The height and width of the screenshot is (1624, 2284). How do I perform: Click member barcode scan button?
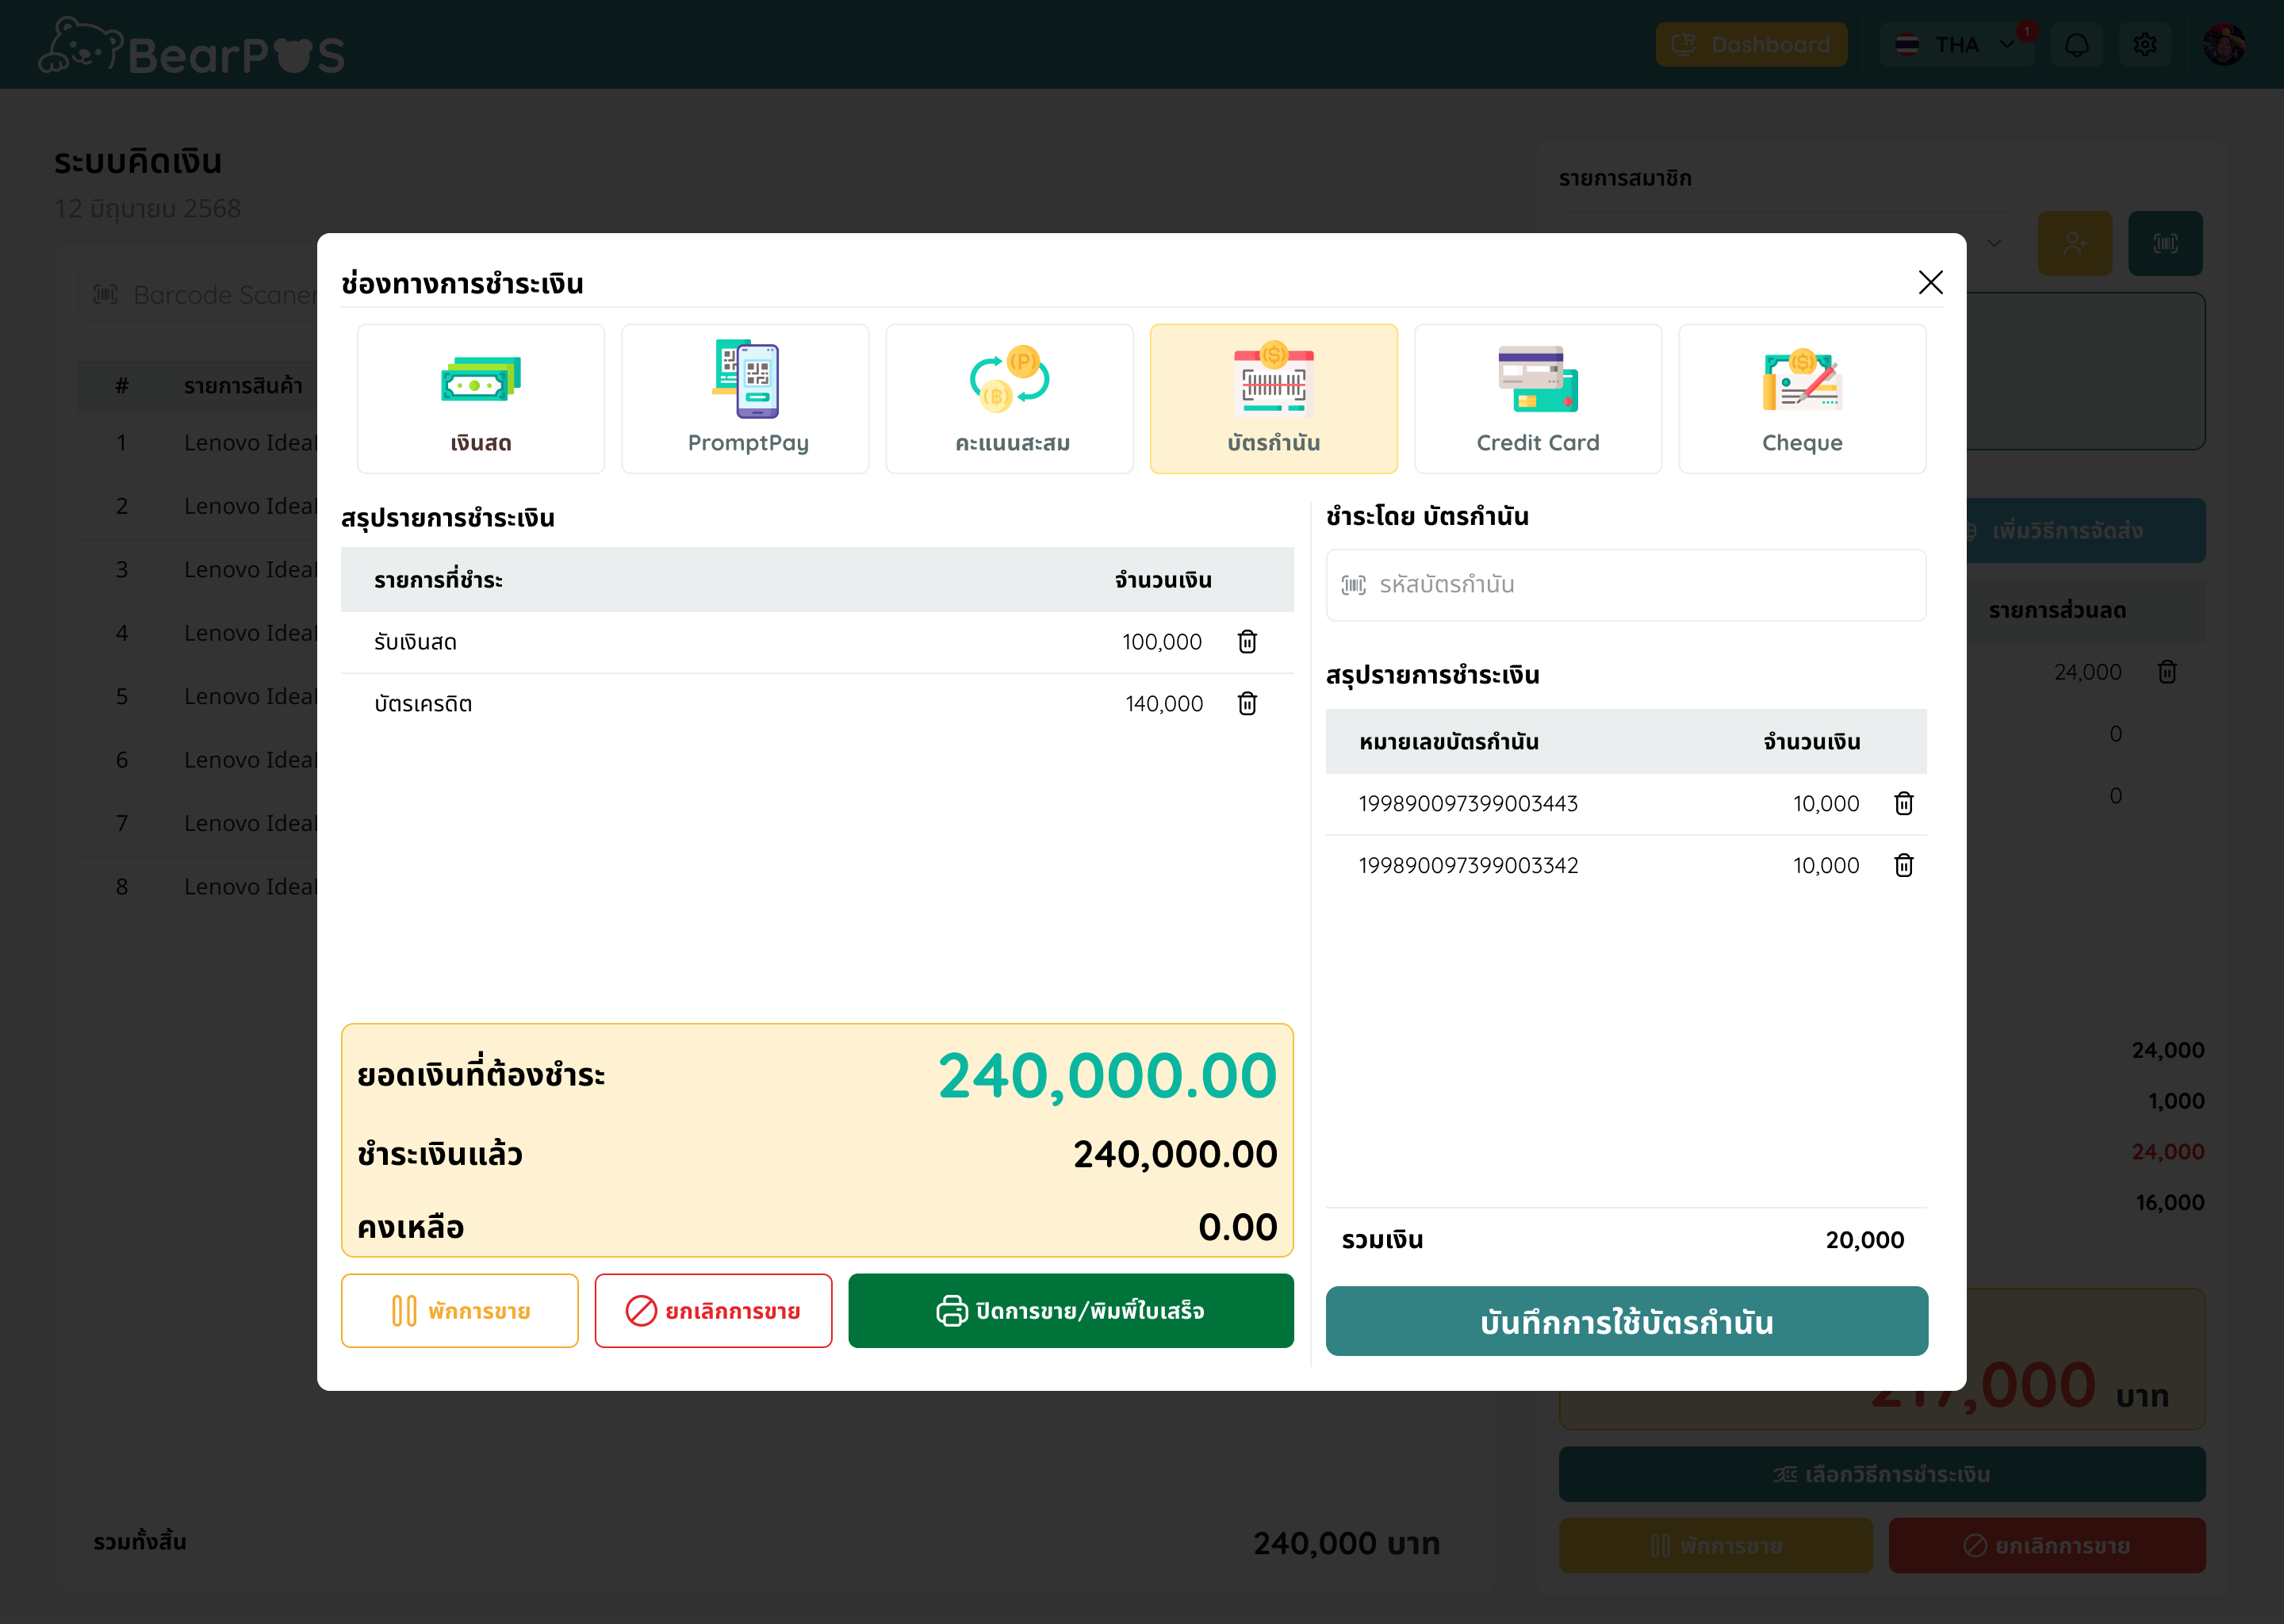(2165, 243)
